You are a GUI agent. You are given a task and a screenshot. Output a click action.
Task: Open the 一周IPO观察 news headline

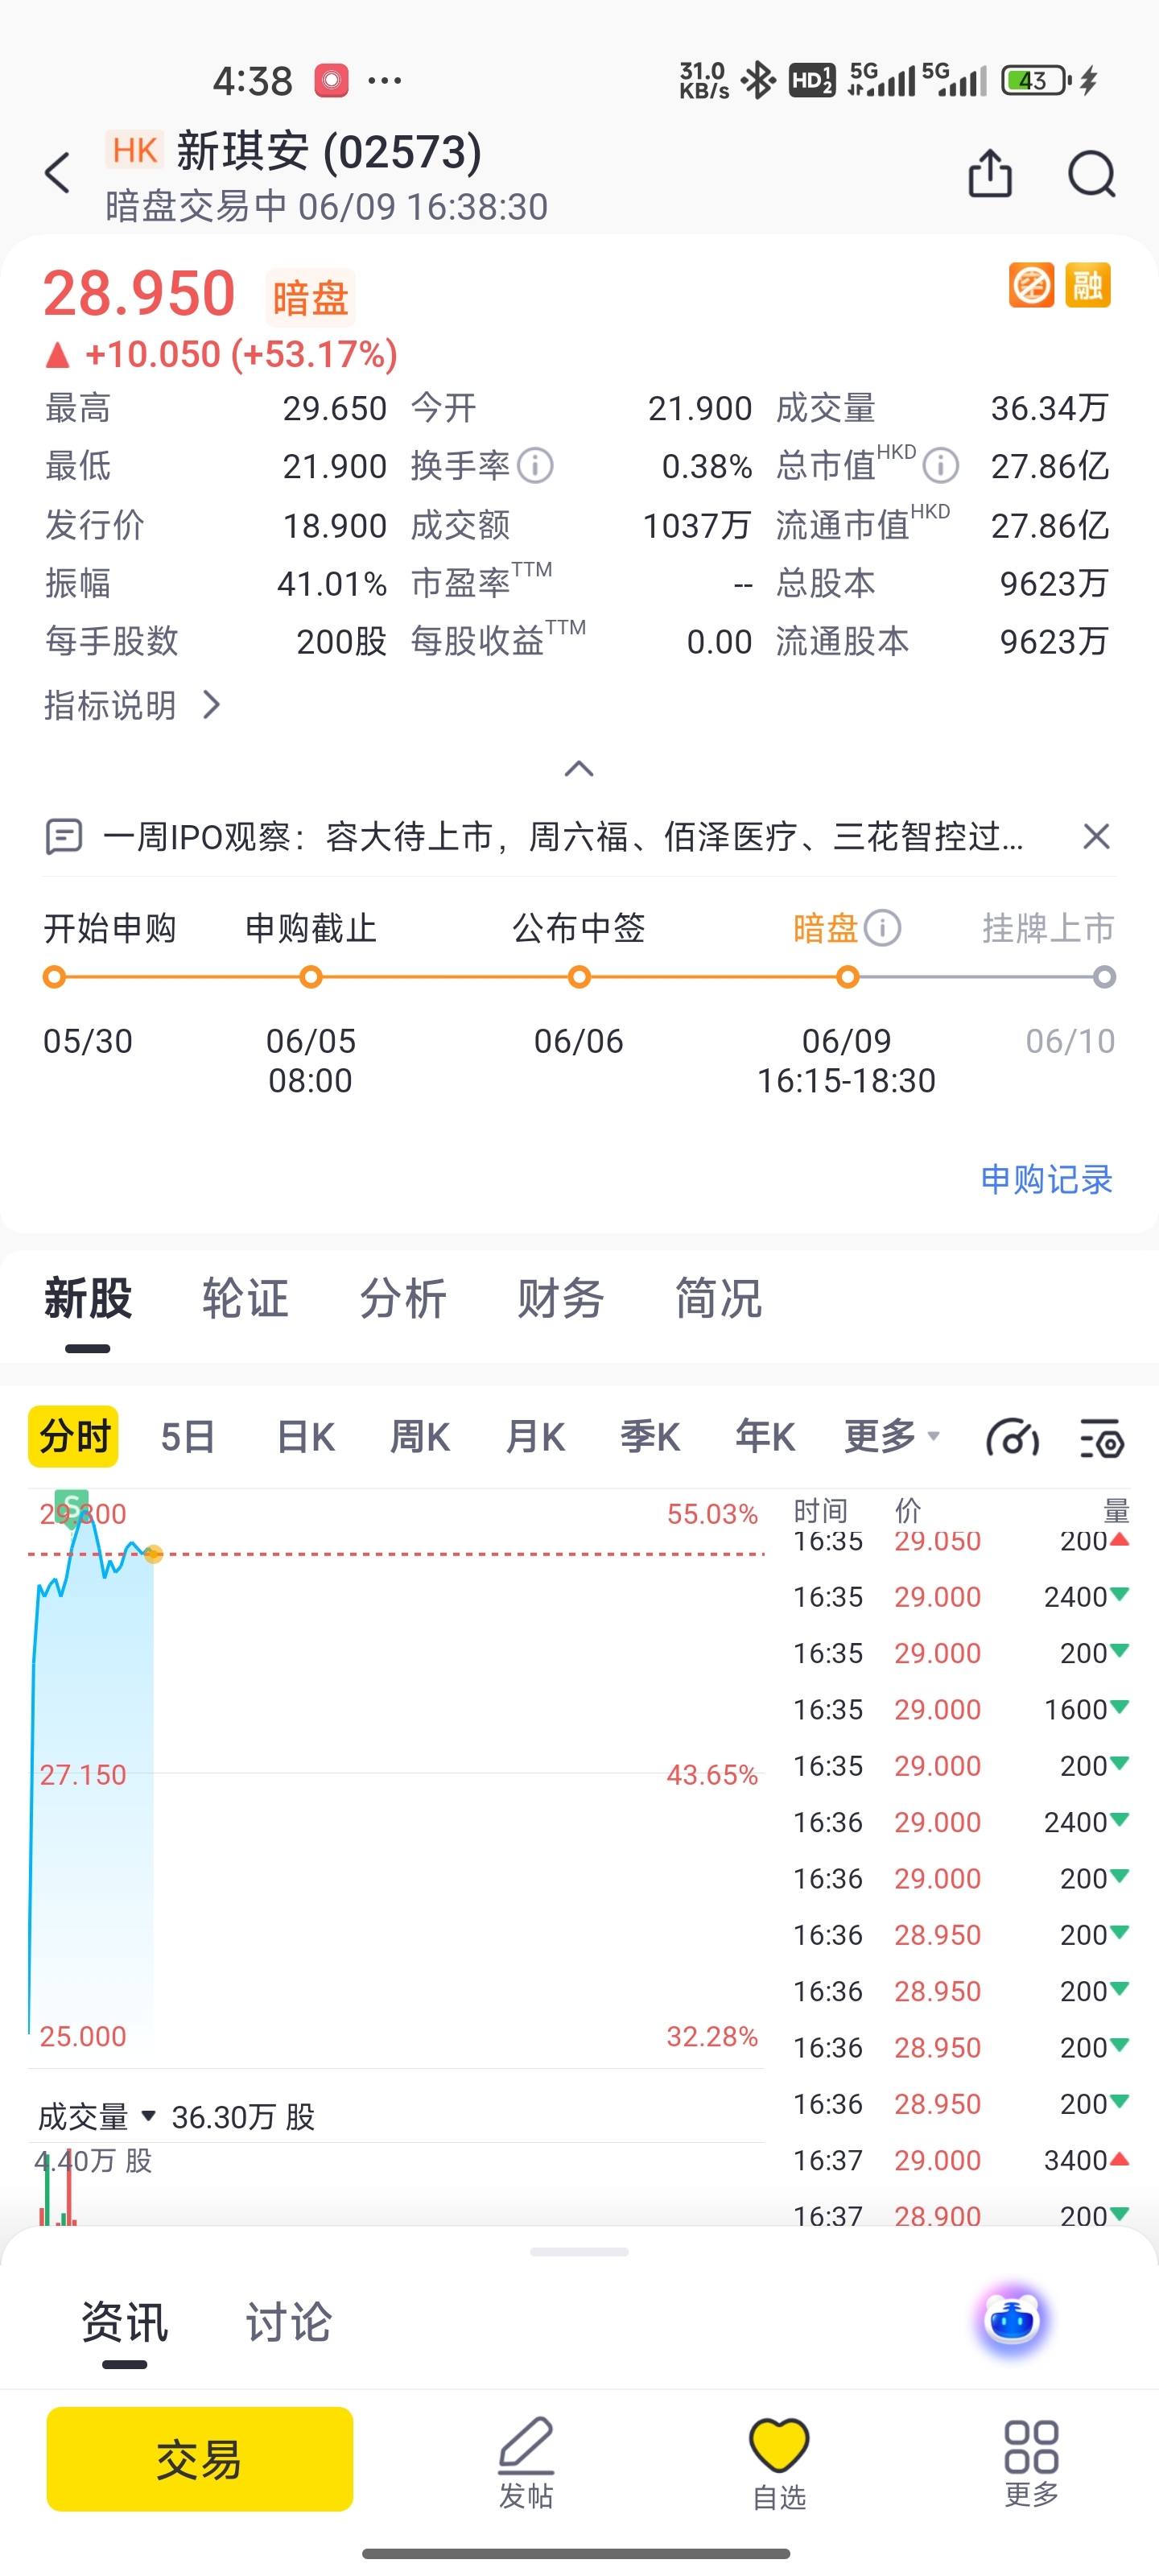[563, 836]
